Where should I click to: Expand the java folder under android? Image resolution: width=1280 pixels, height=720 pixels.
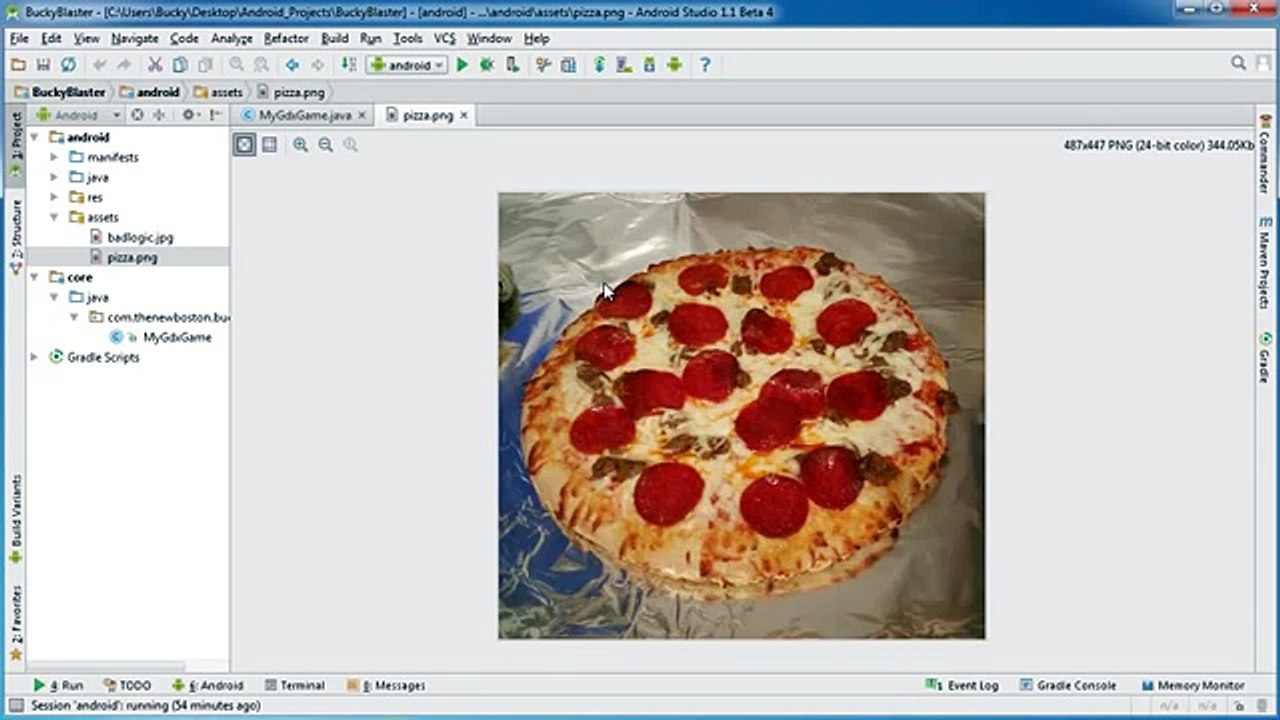tap(55, 177)
